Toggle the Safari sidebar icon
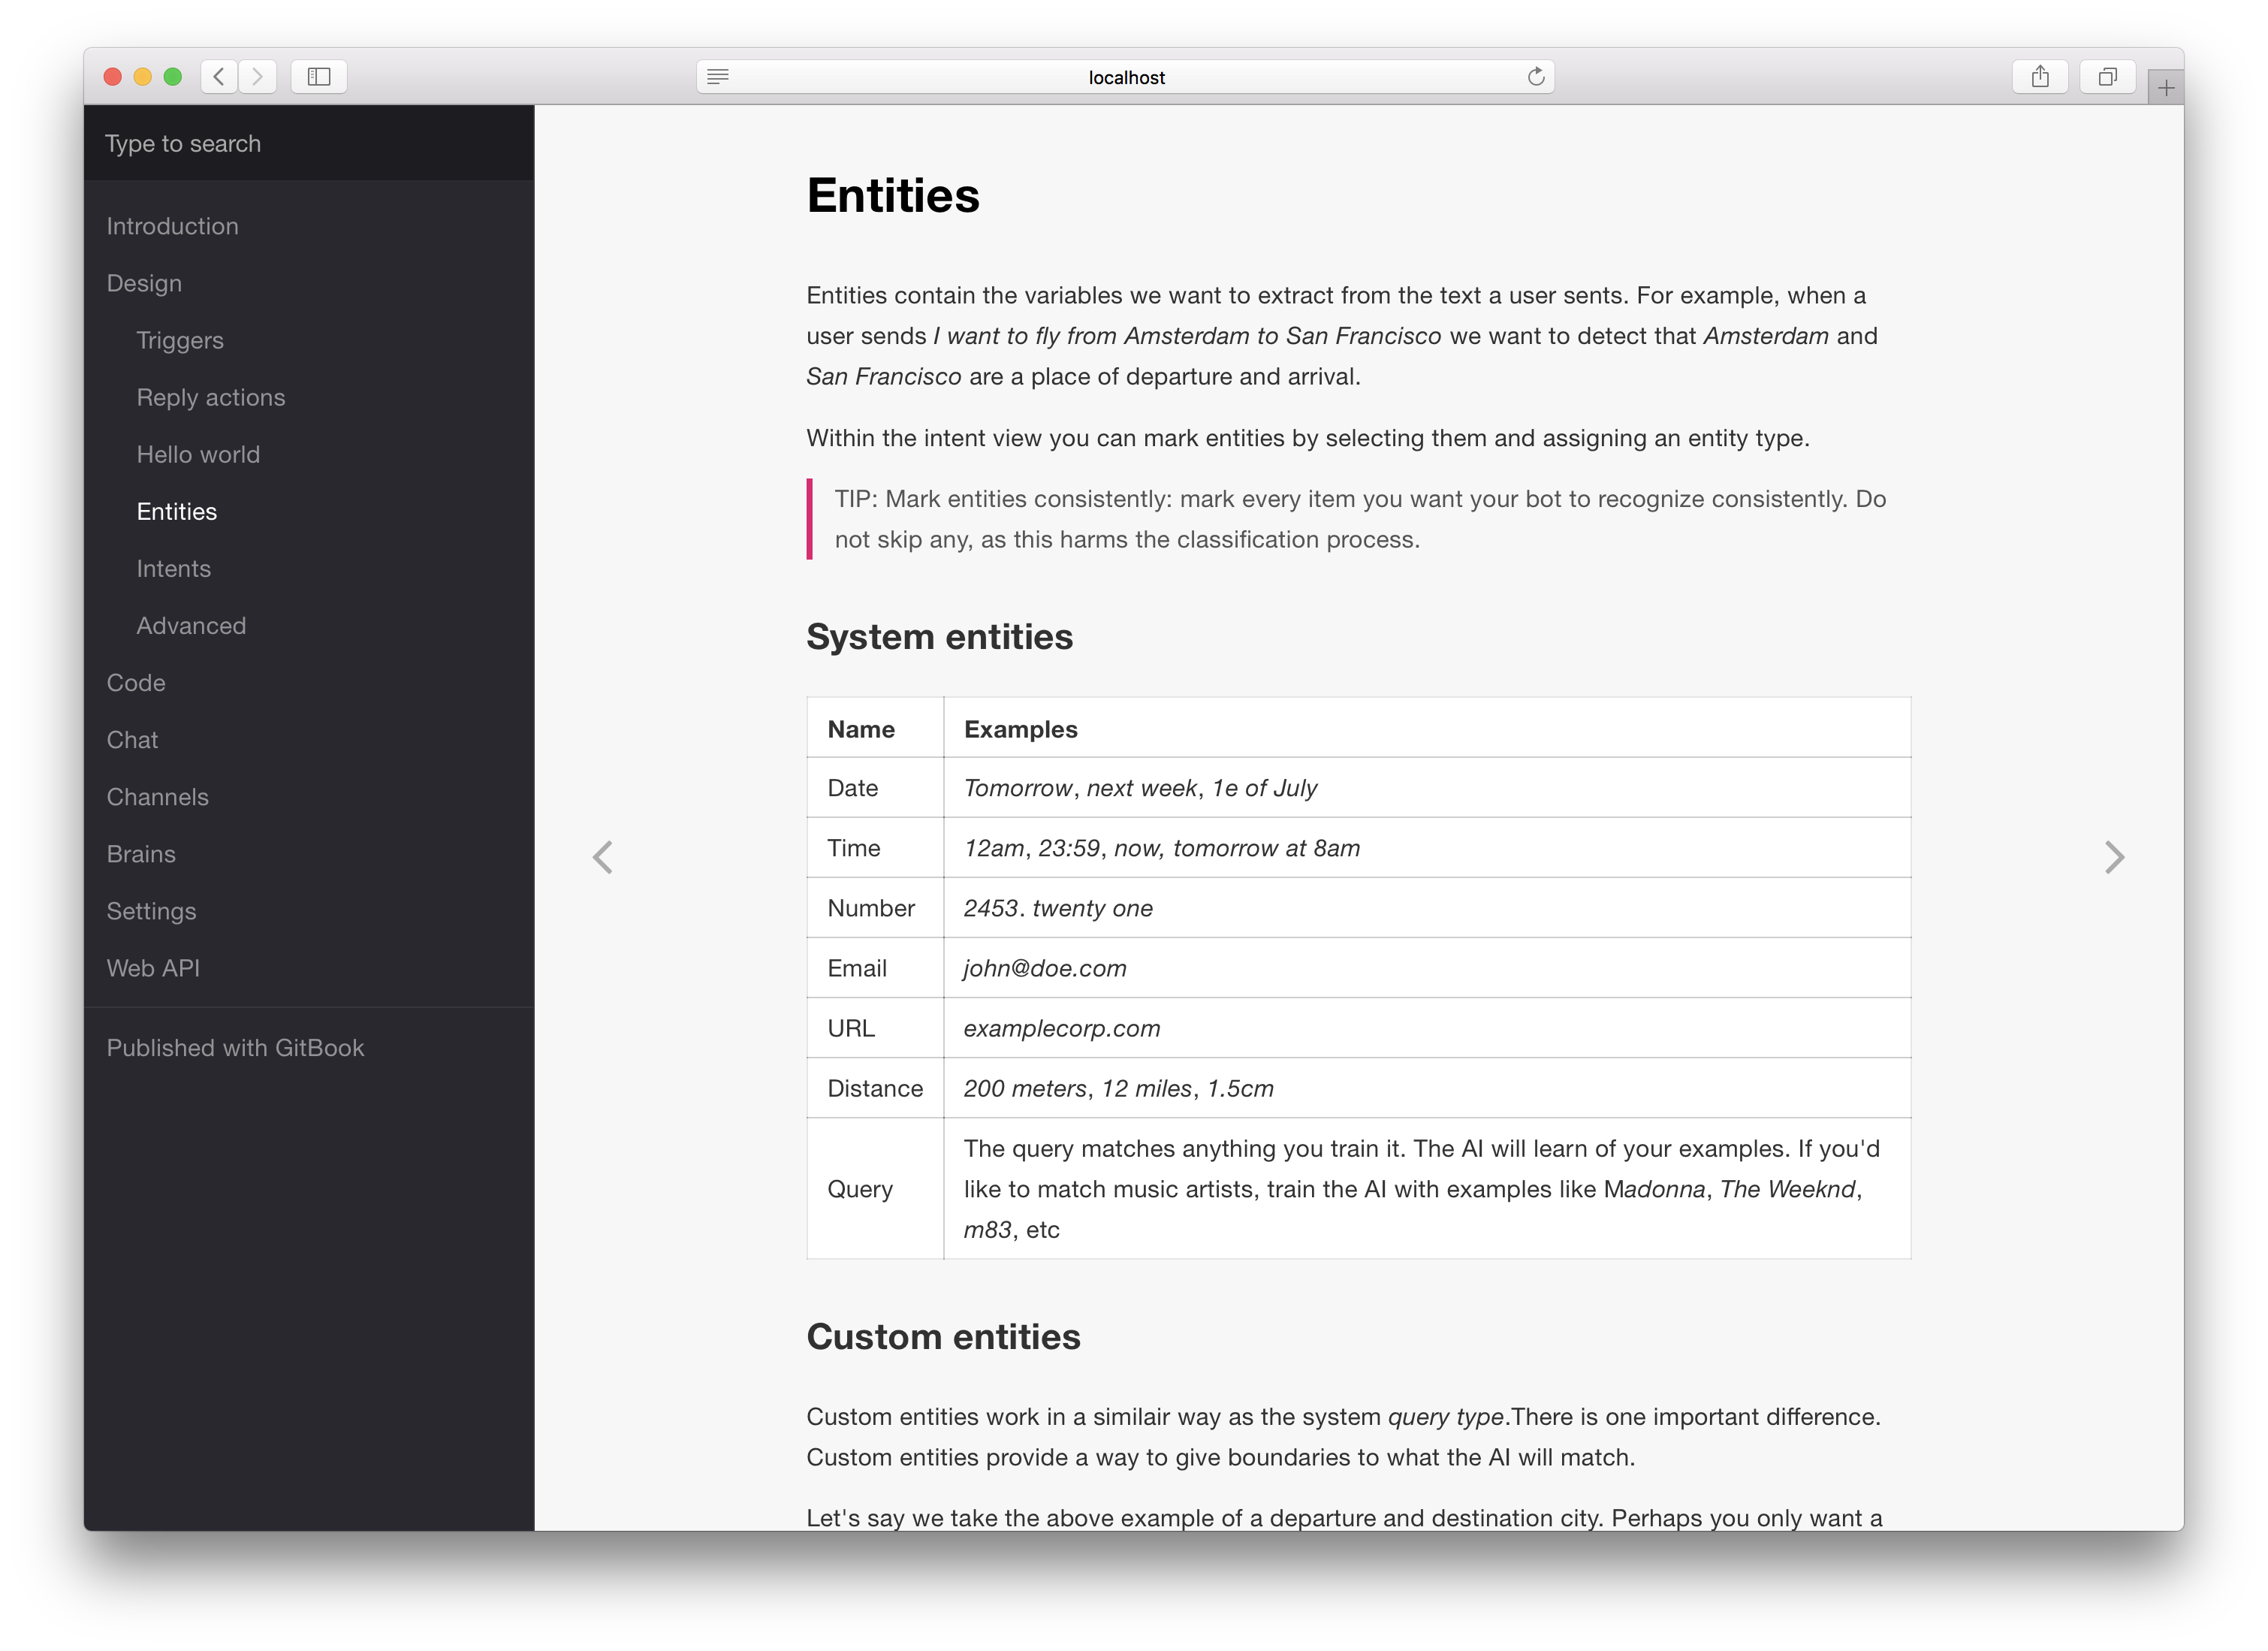The height and width of the screenshot is (1651, 2268). click(x=319, y=77)
